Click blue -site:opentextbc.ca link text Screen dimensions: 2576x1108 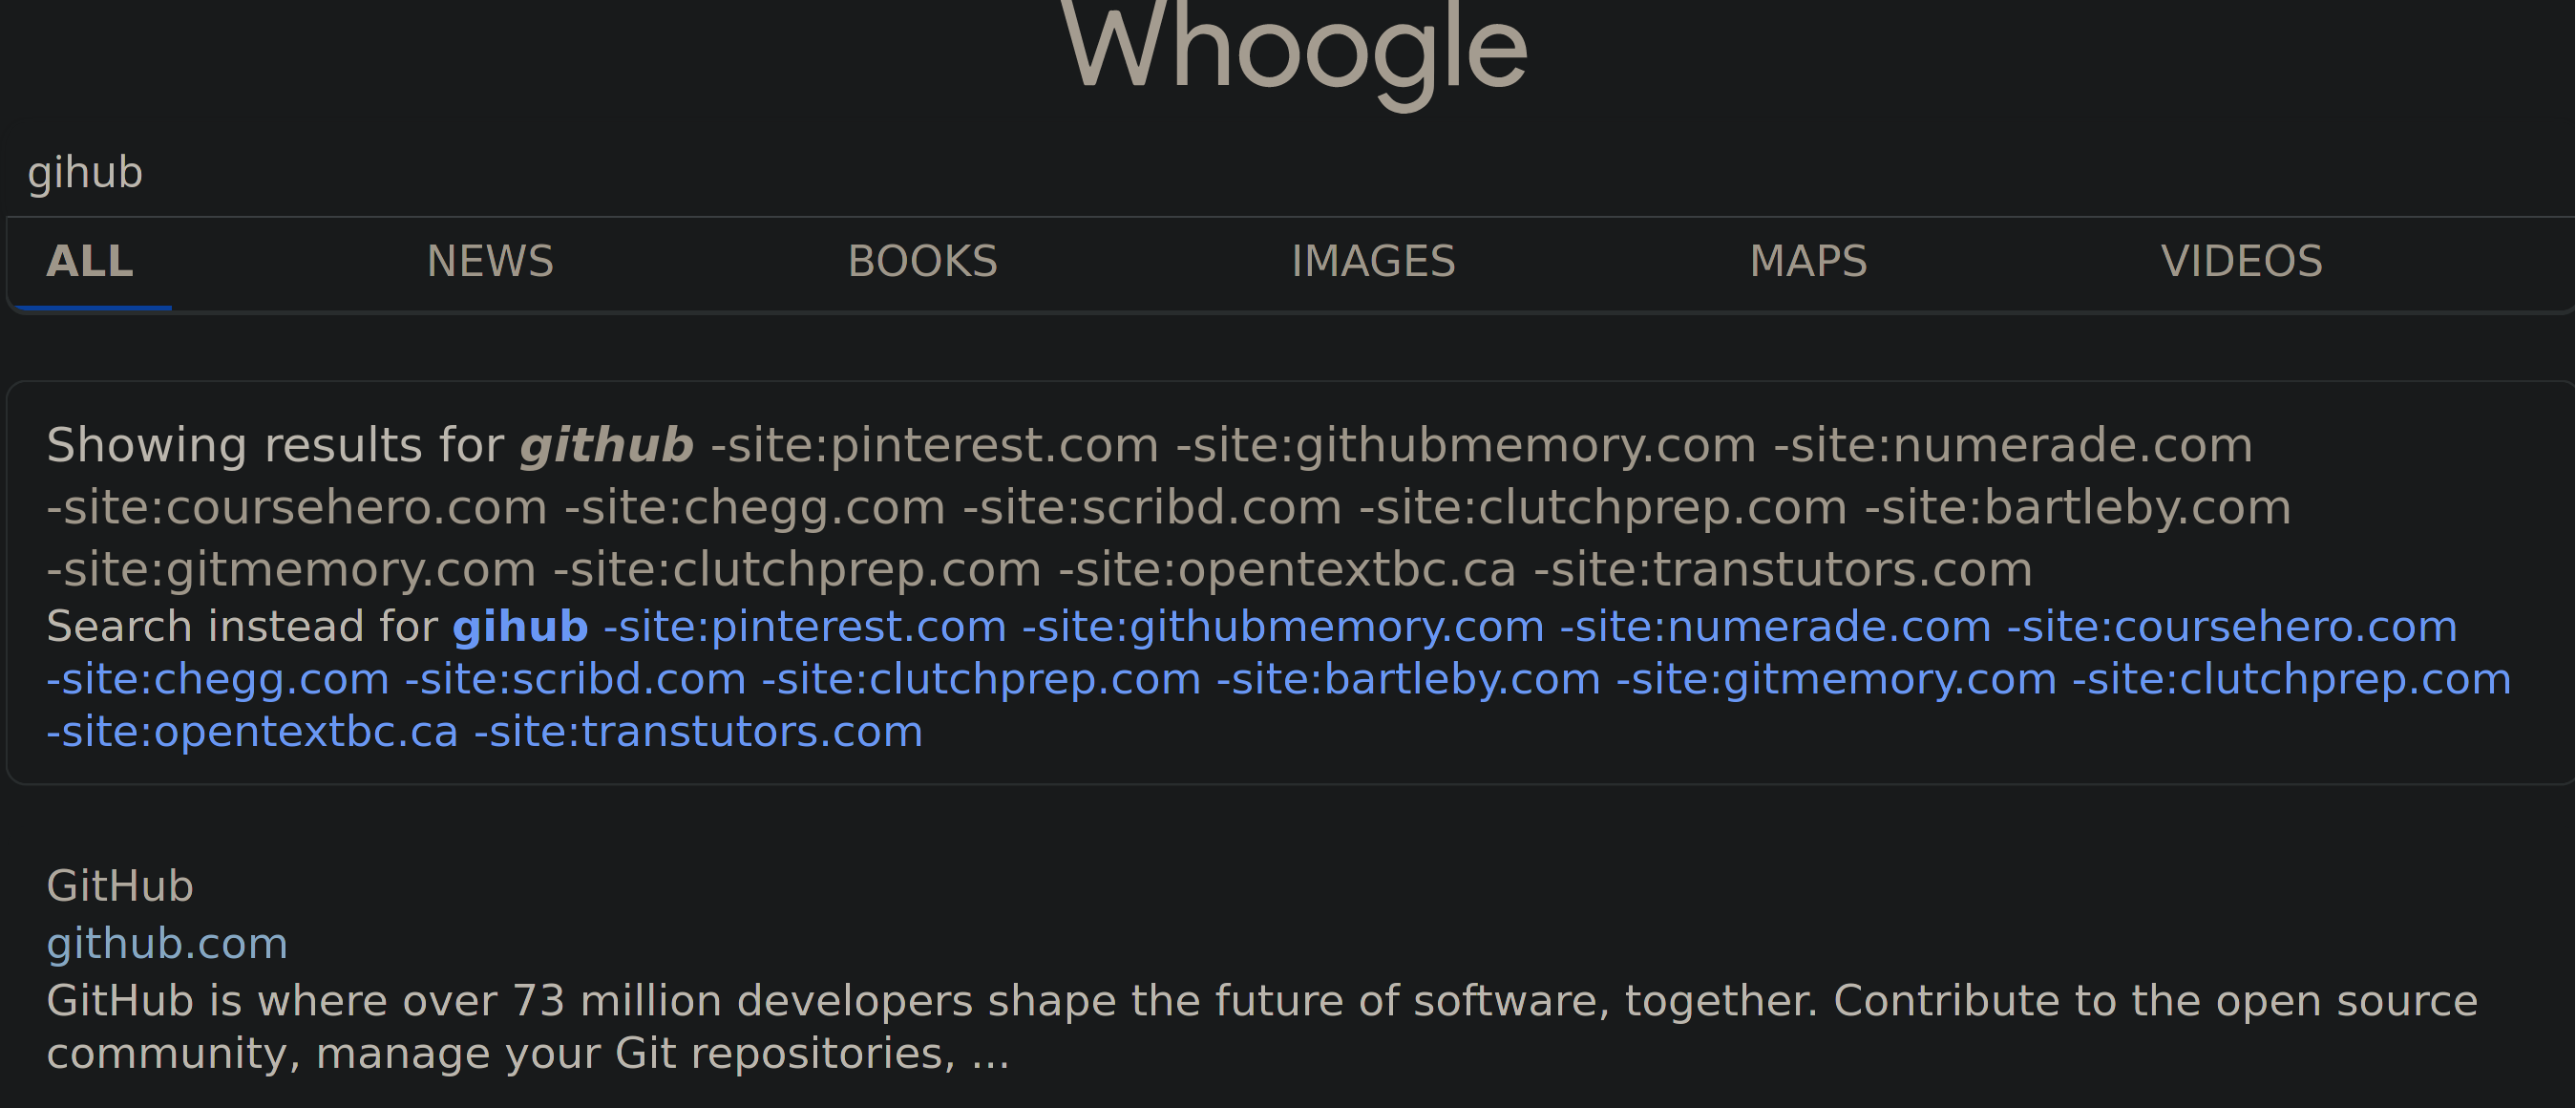point(252,732)
